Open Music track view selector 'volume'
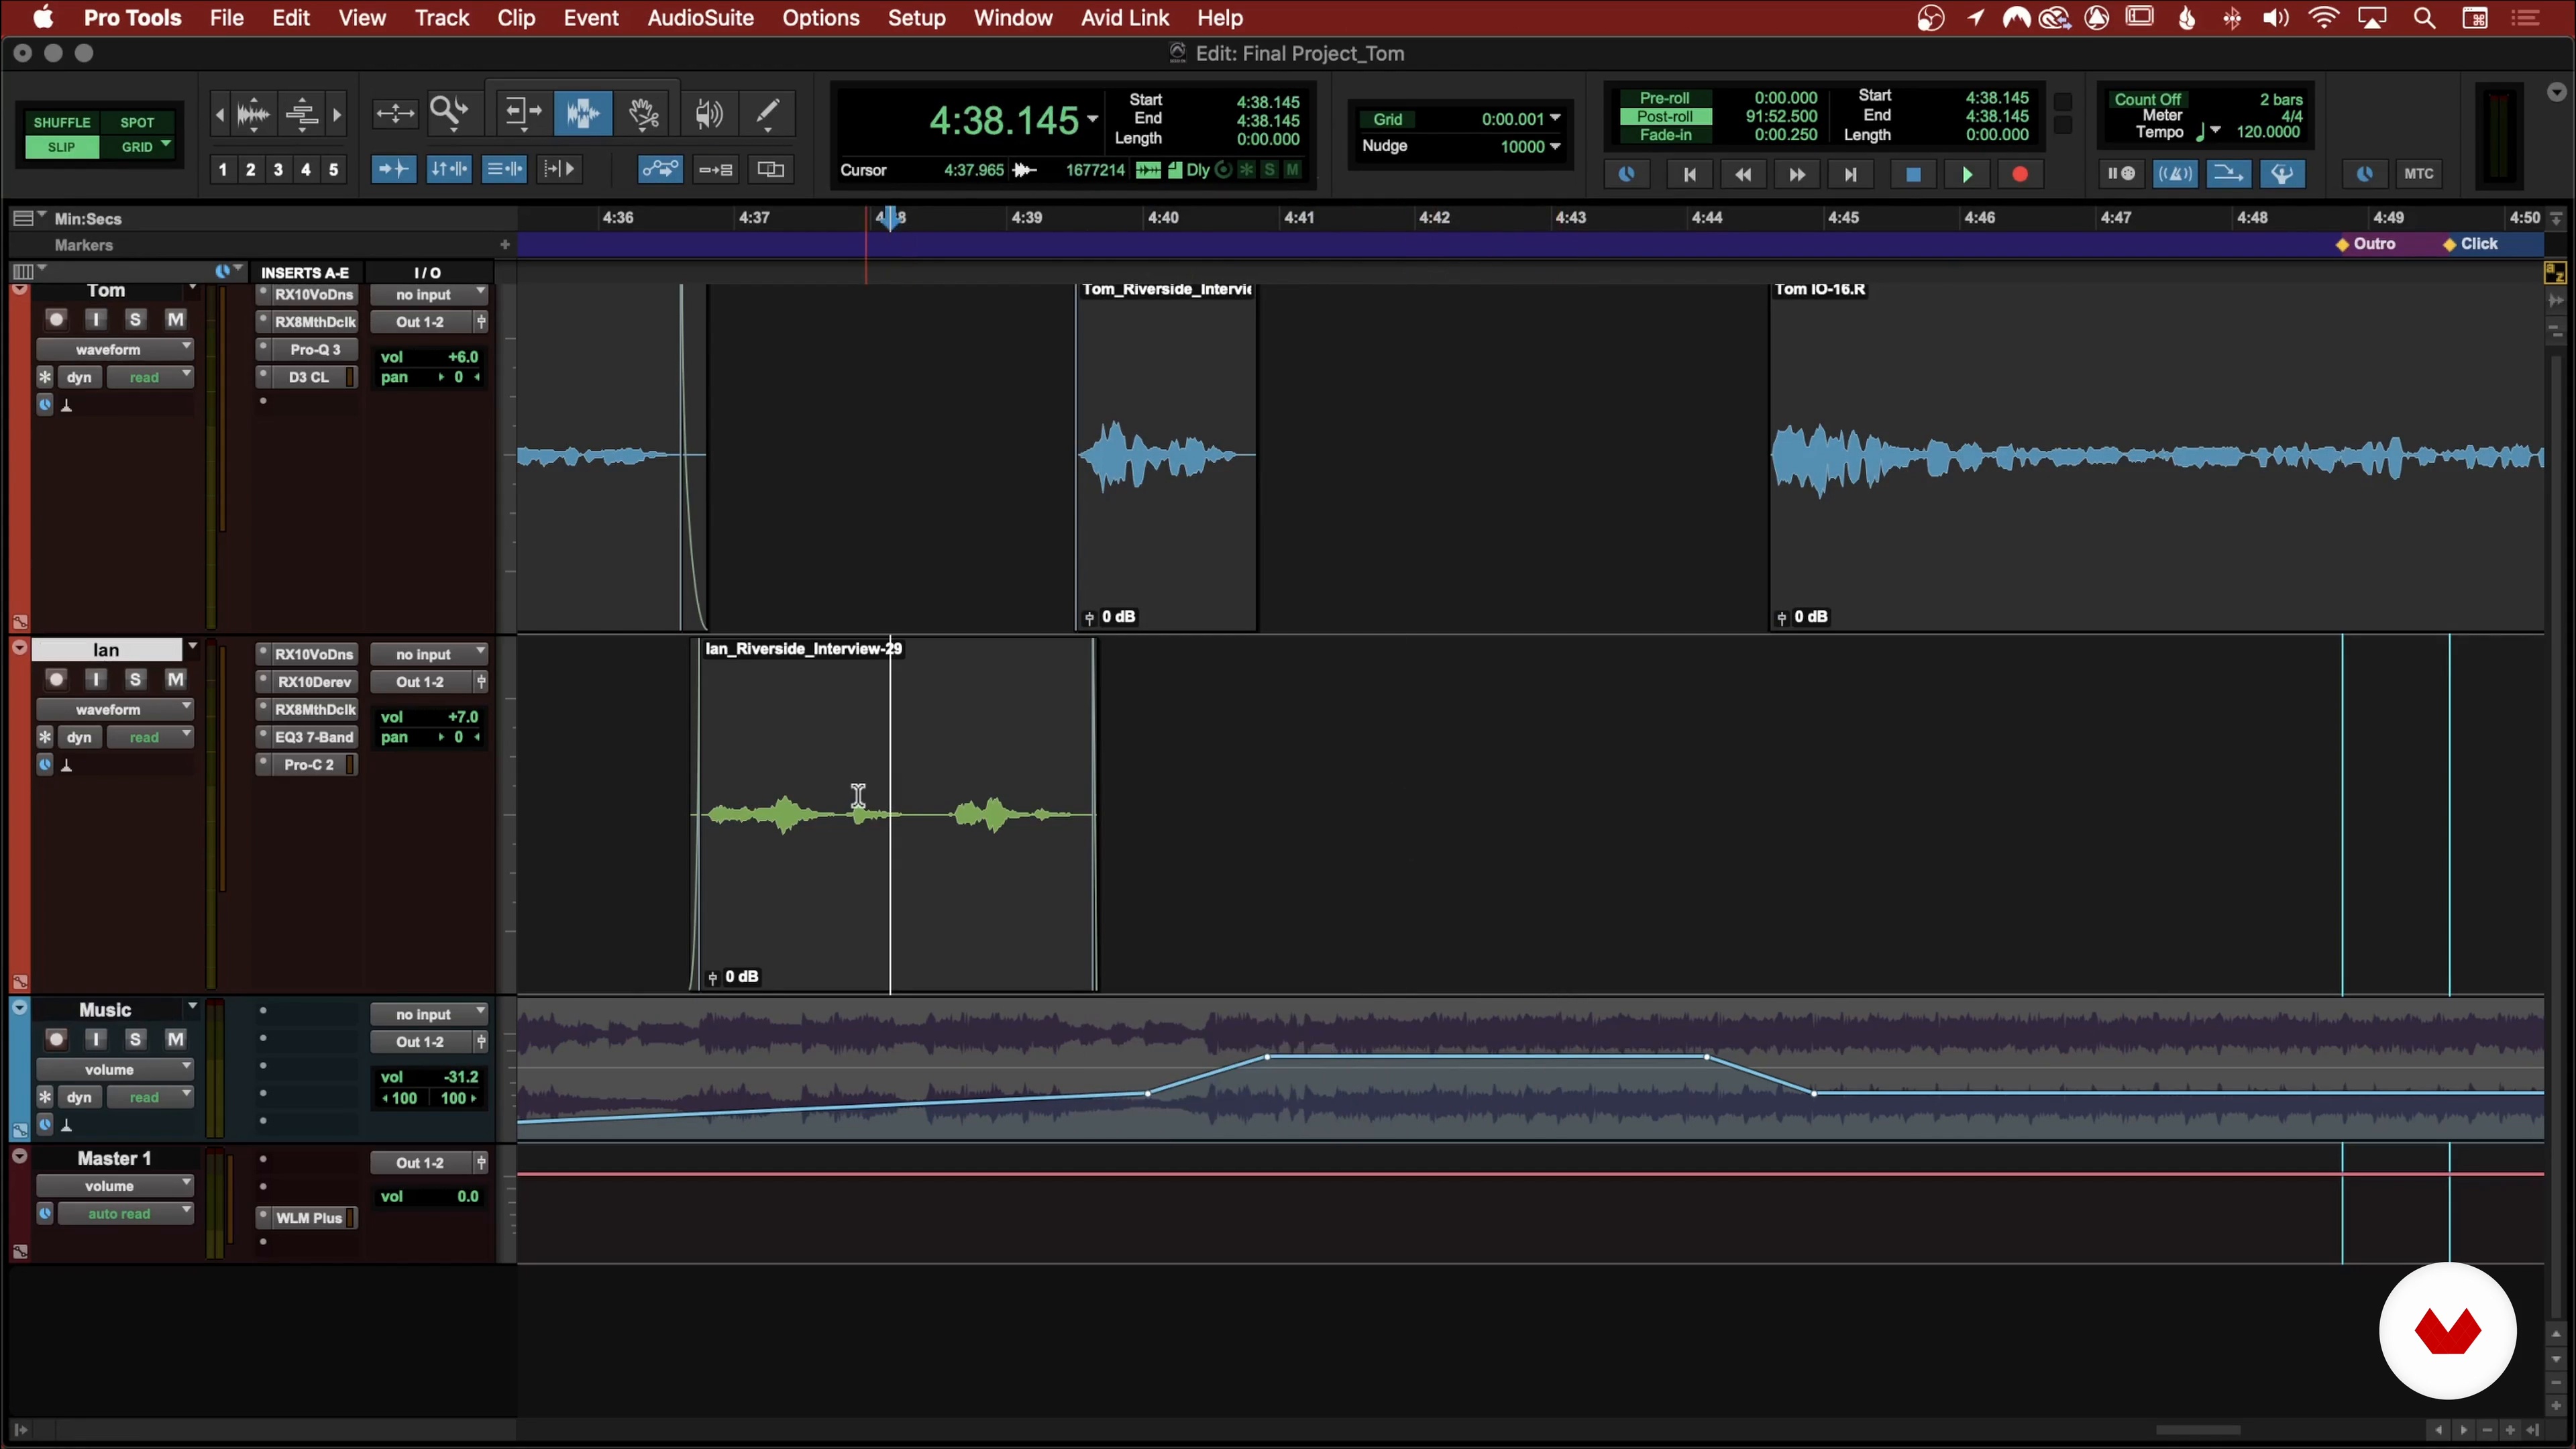The height and width of the screenshot is (1449, 2576). tap(115, 1069)
